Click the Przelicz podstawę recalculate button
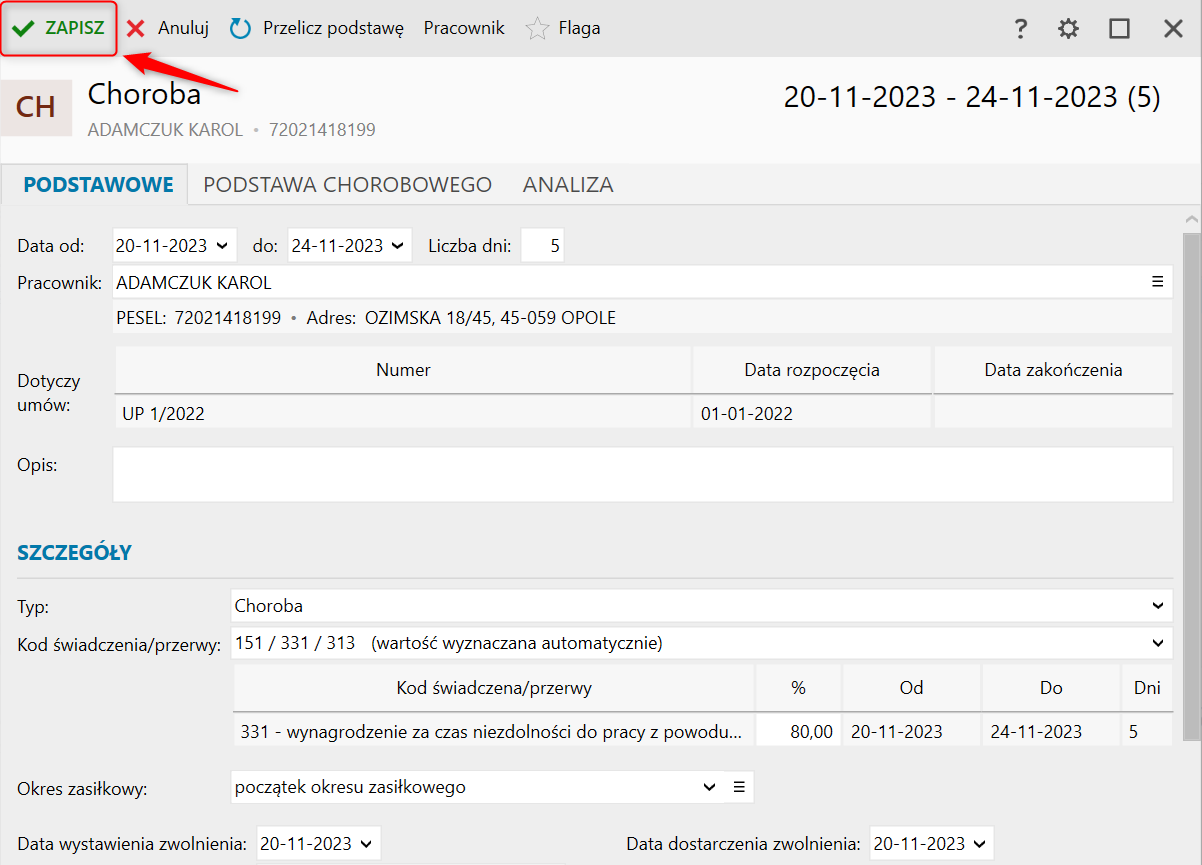 tap(317, 28)
